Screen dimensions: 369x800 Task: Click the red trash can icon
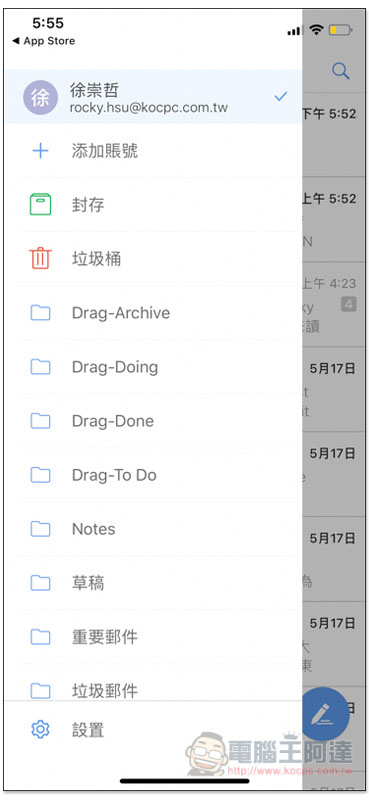40,259
